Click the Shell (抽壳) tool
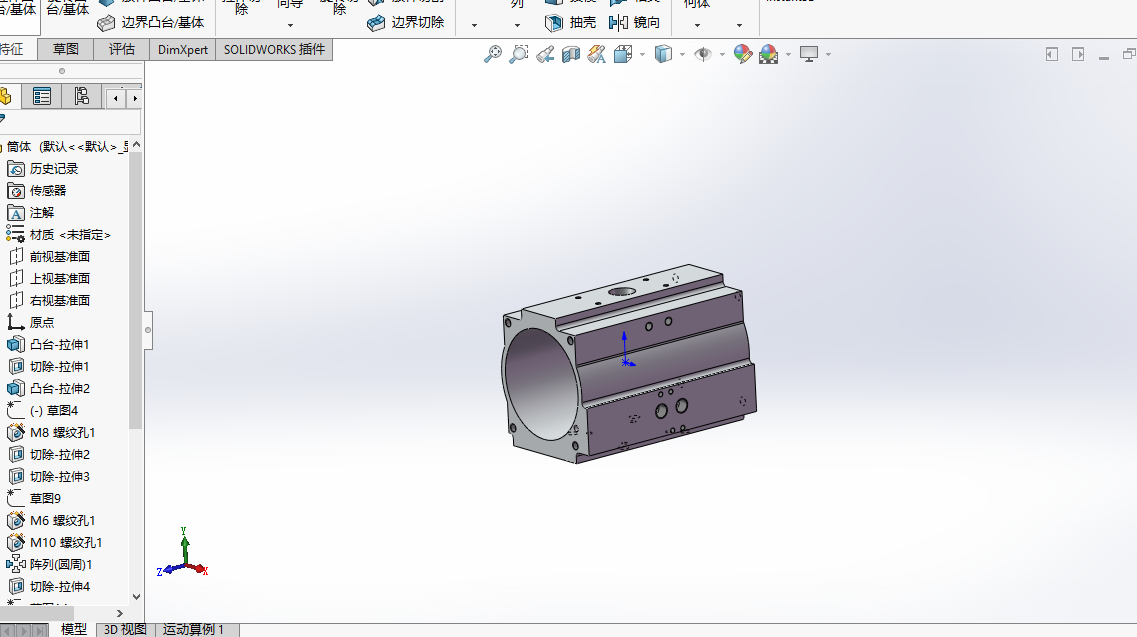Image resolution: width=1137 pixels, height=637 pixels. pos(571,22)
